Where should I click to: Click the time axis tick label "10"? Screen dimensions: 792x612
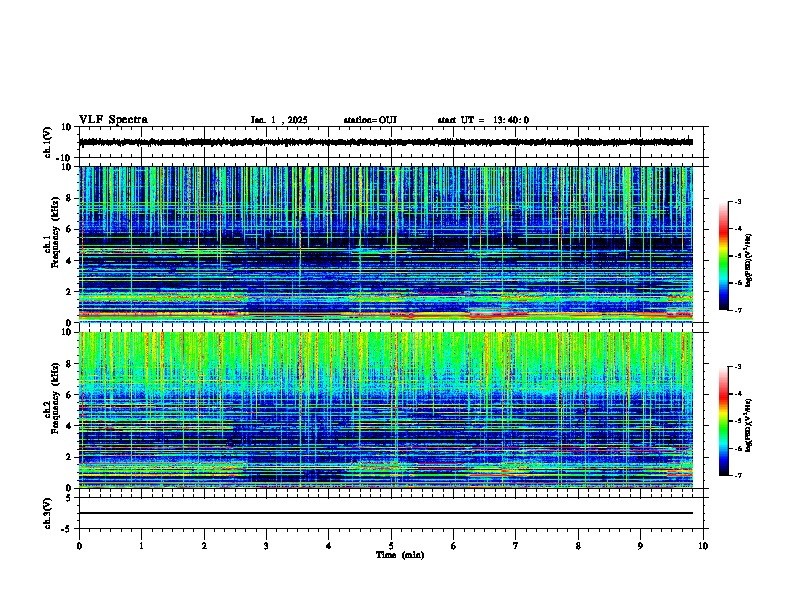point(703,546)
